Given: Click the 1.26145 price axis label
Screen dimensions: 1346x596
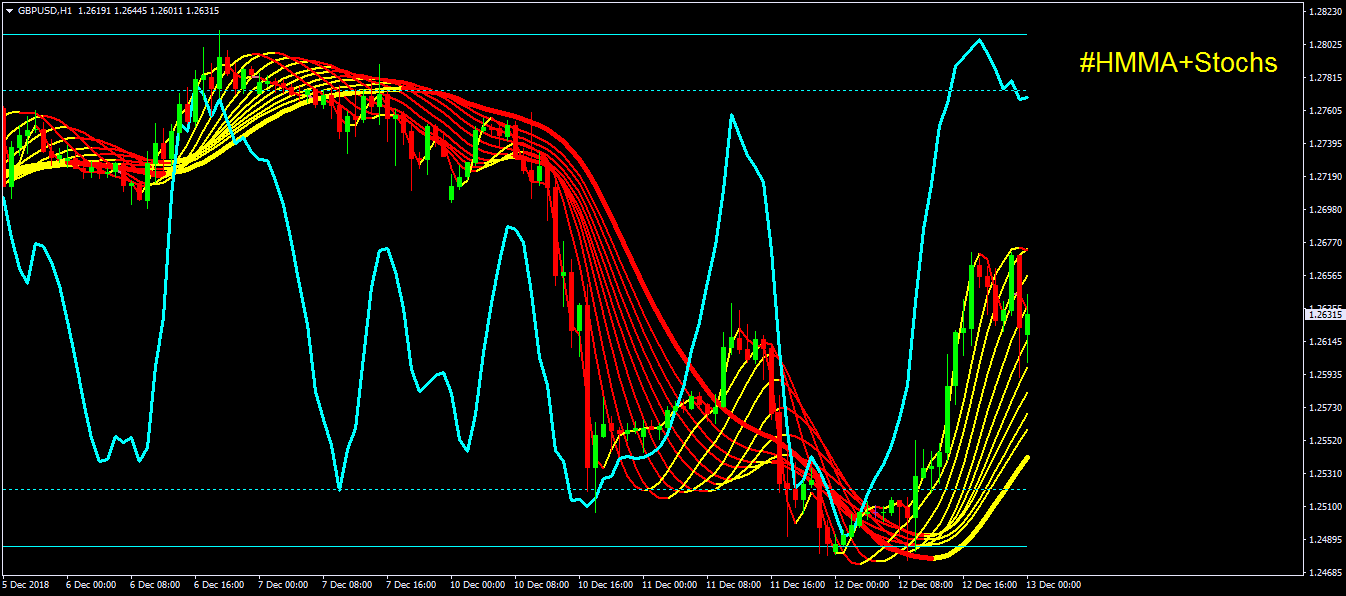Looking at the screenshot, I should pyautogui.click(x=1326, y=342).
